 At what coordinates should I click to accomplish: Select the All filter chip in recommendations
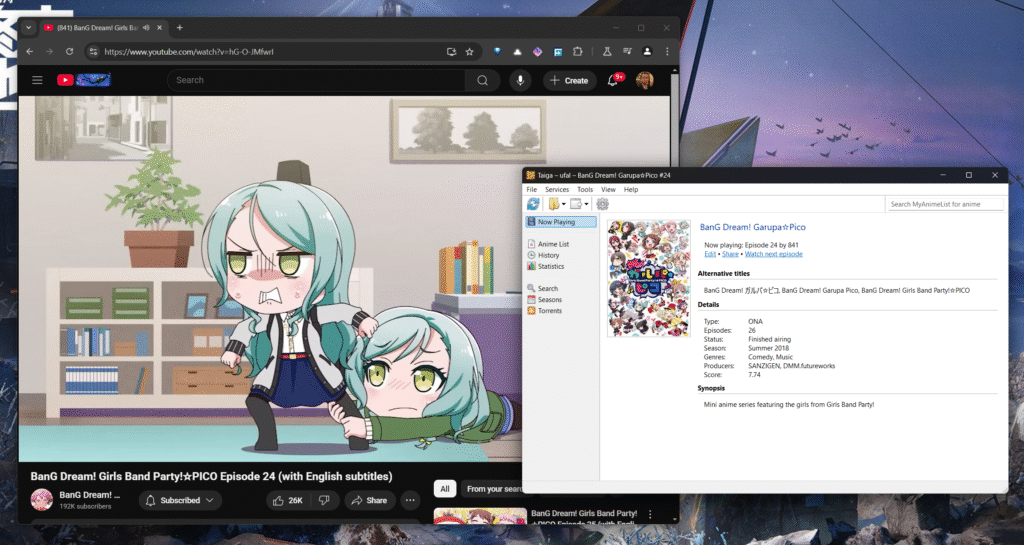coord(445,489)
